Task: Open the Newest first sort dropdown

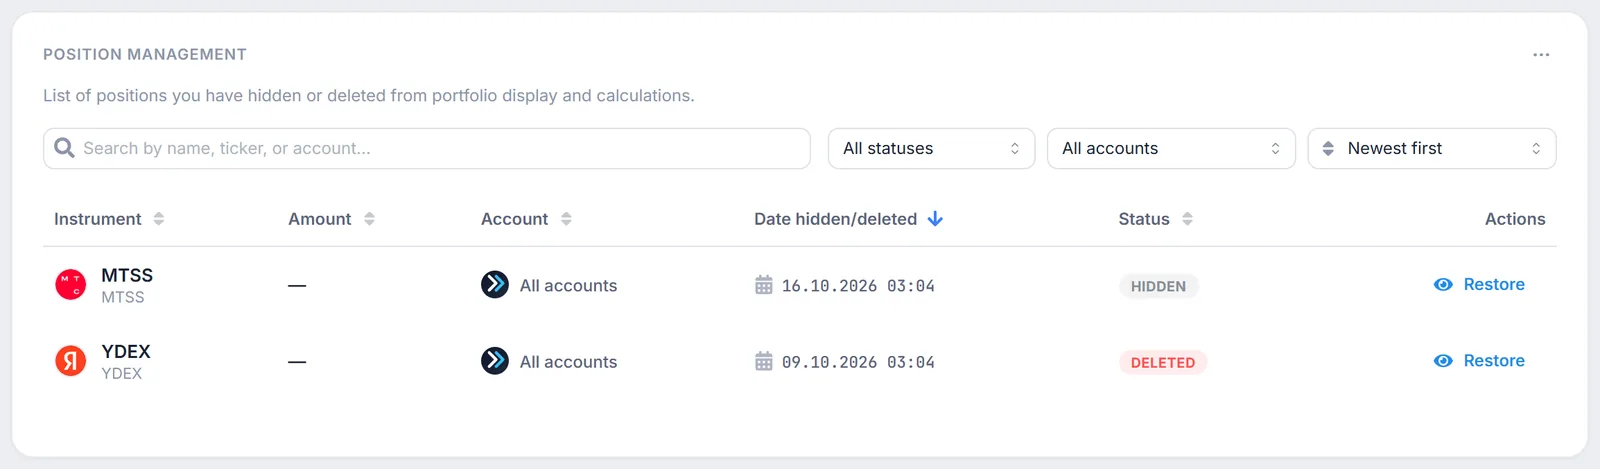Action: click(1432, 148)
